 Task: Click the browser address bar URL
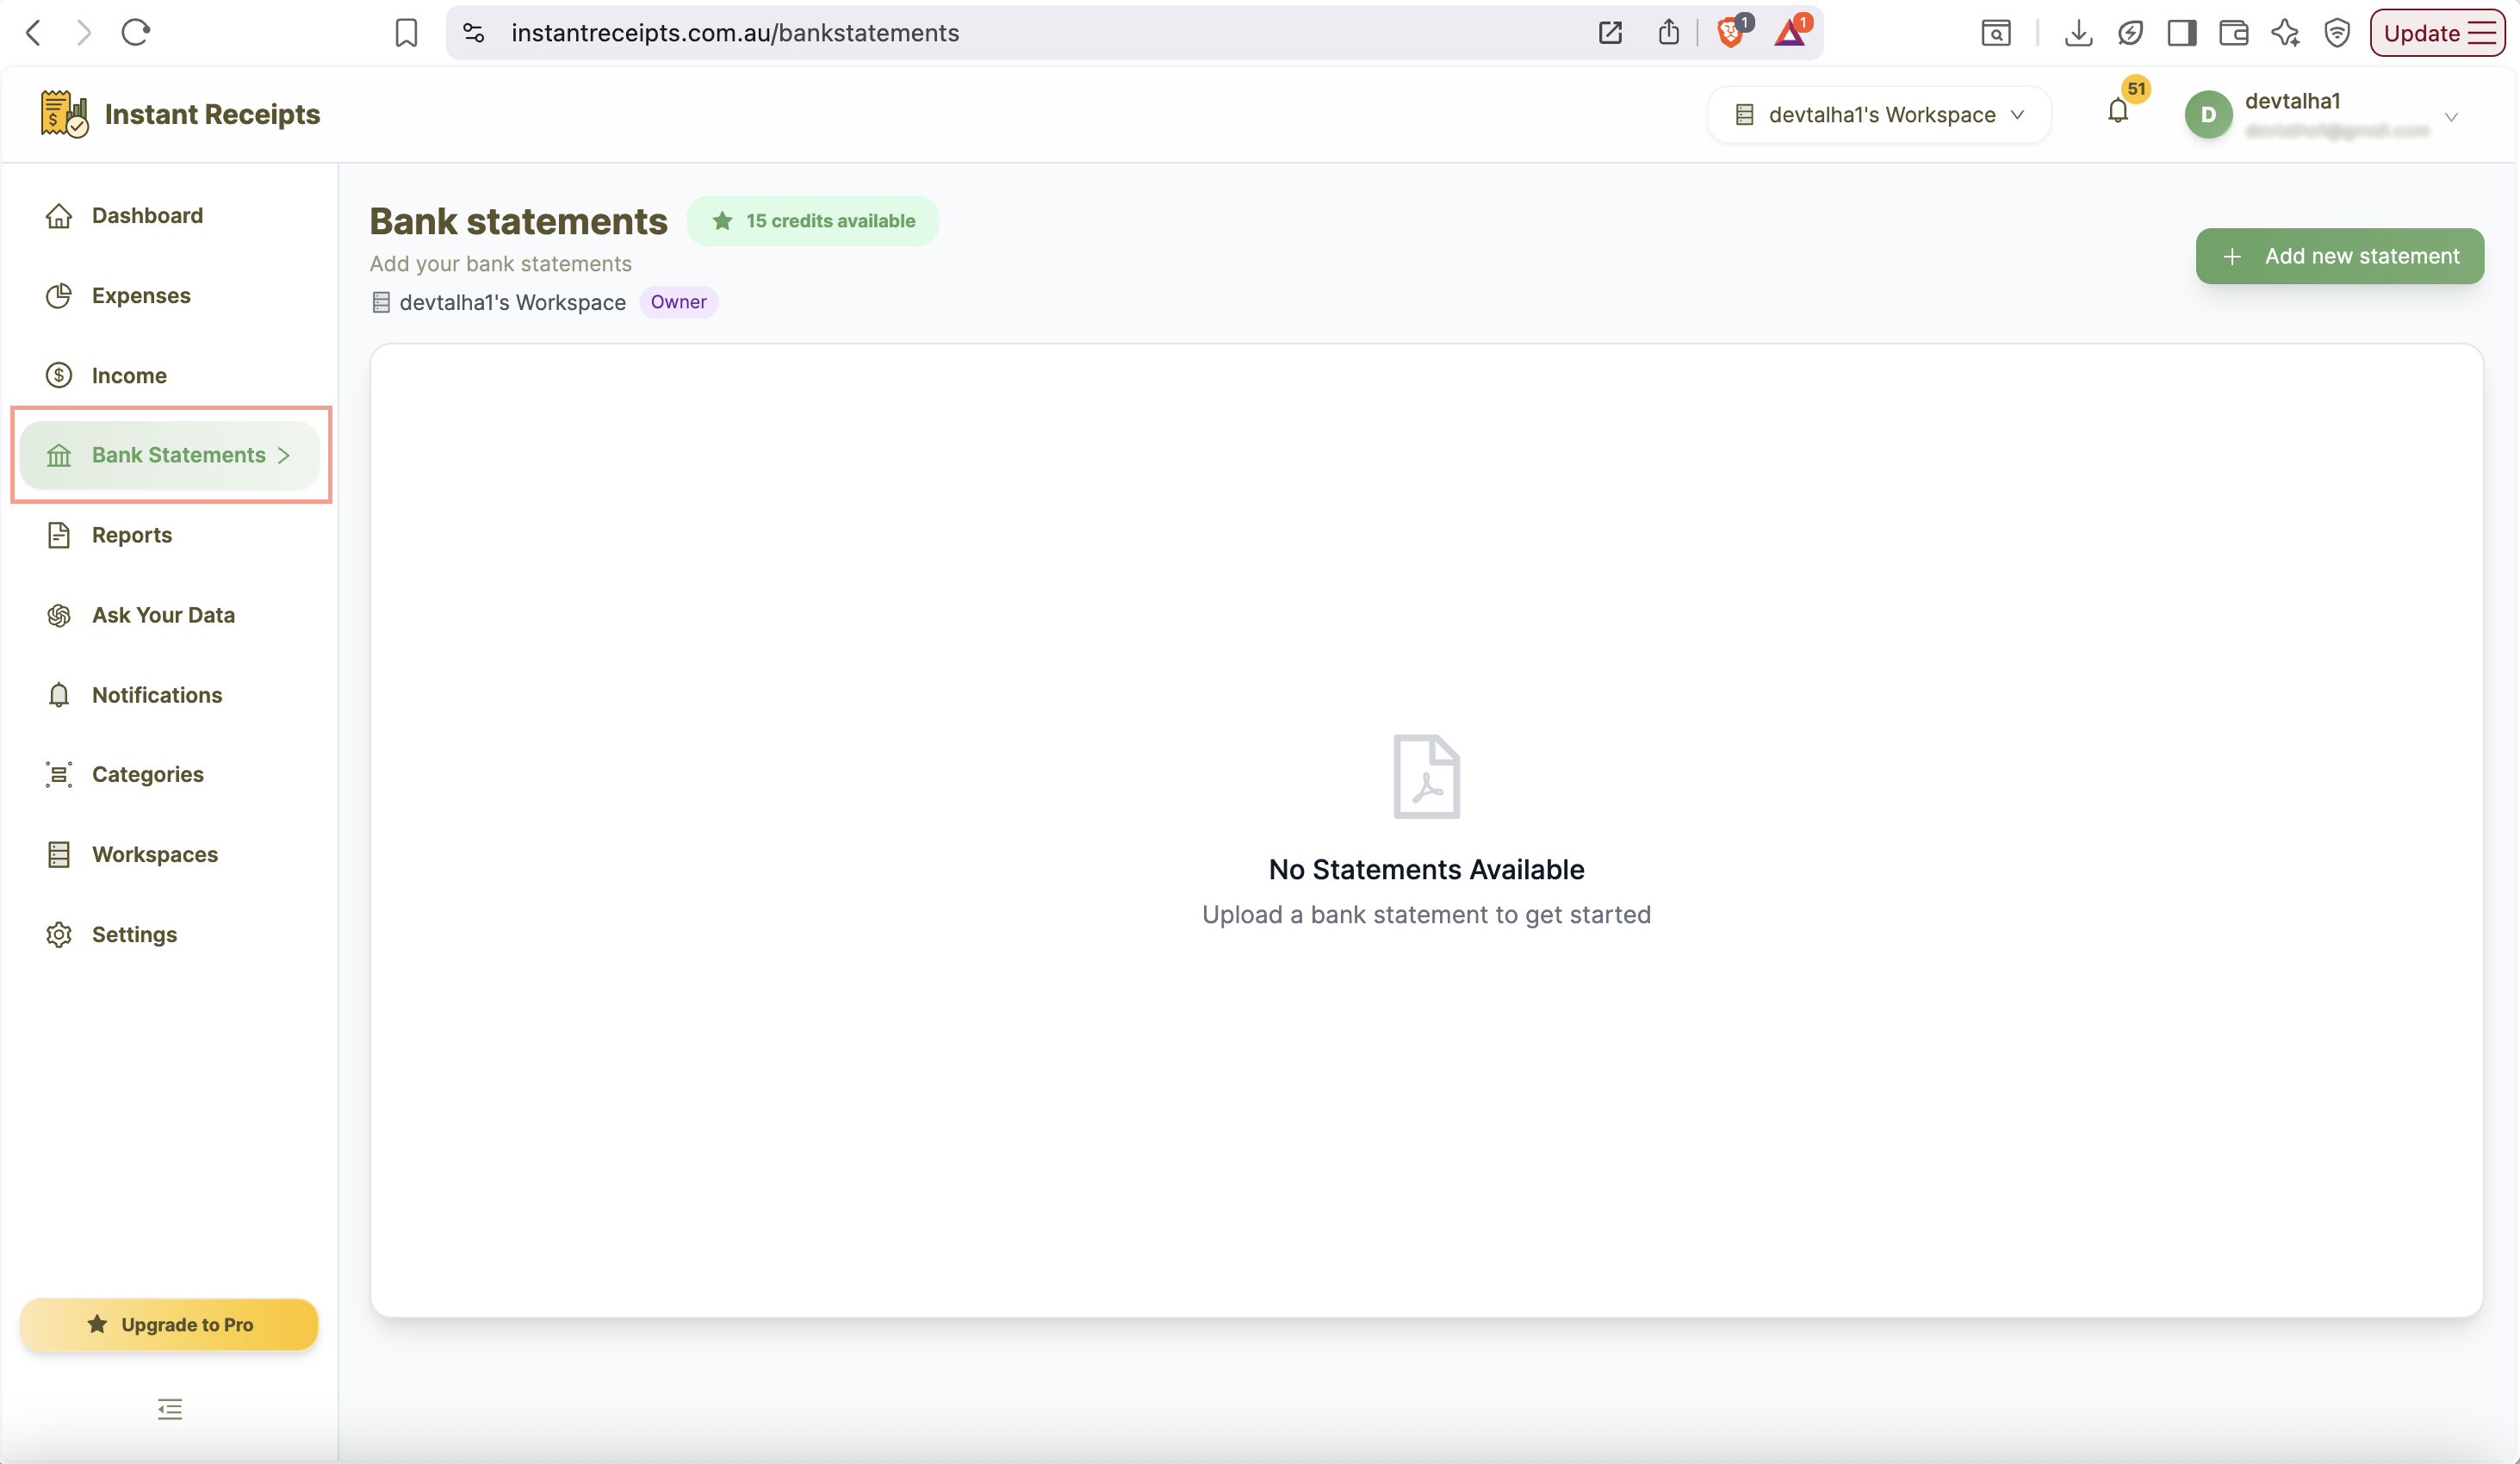point(735,33)
